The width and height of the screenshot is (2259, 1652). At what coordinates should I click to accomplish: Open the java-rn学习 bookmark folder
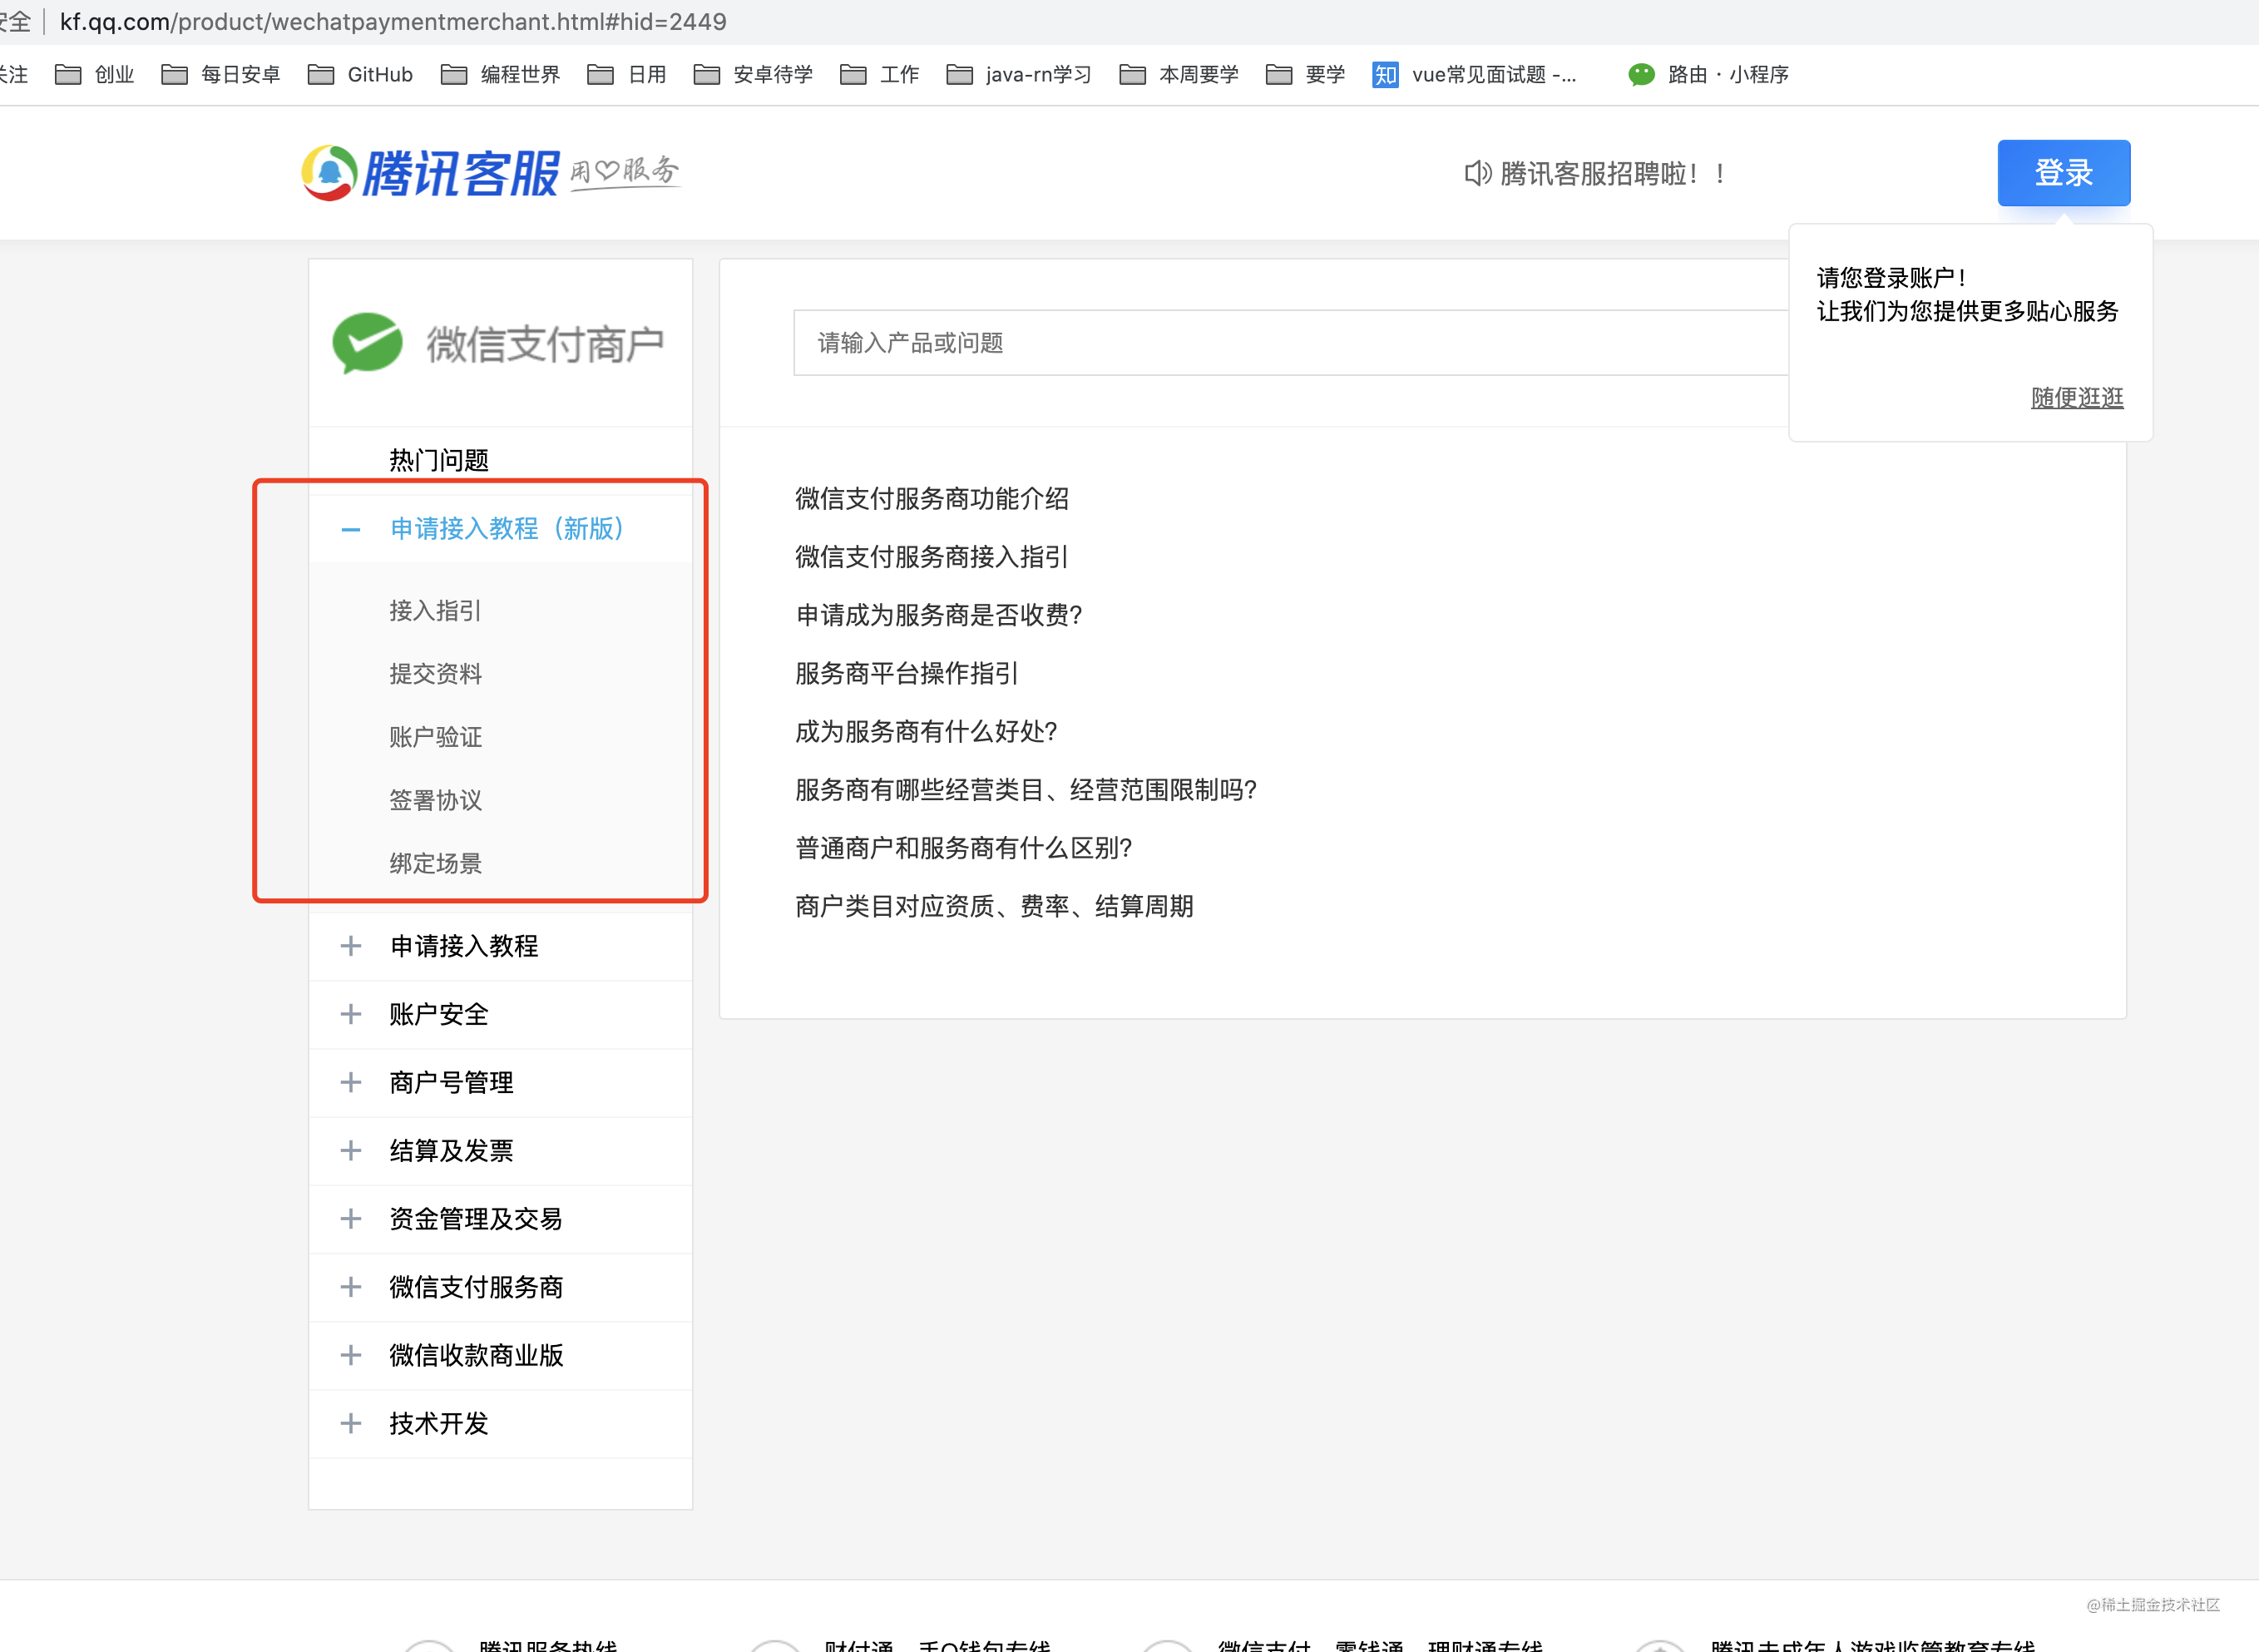click(x=1019, y=74)
